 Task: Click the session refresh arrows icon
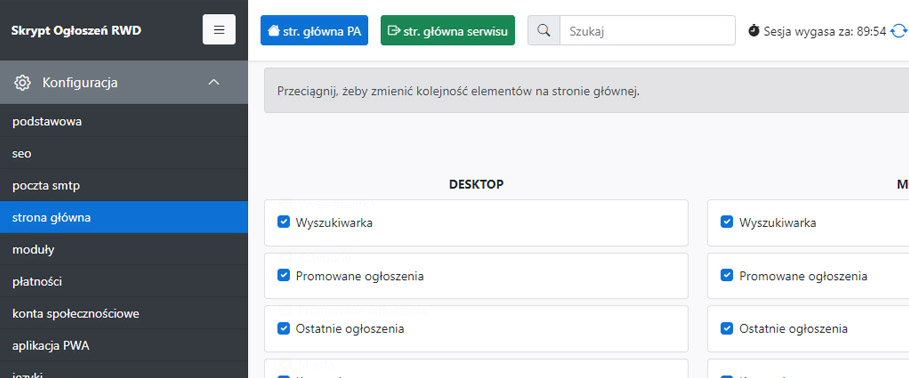899,31
